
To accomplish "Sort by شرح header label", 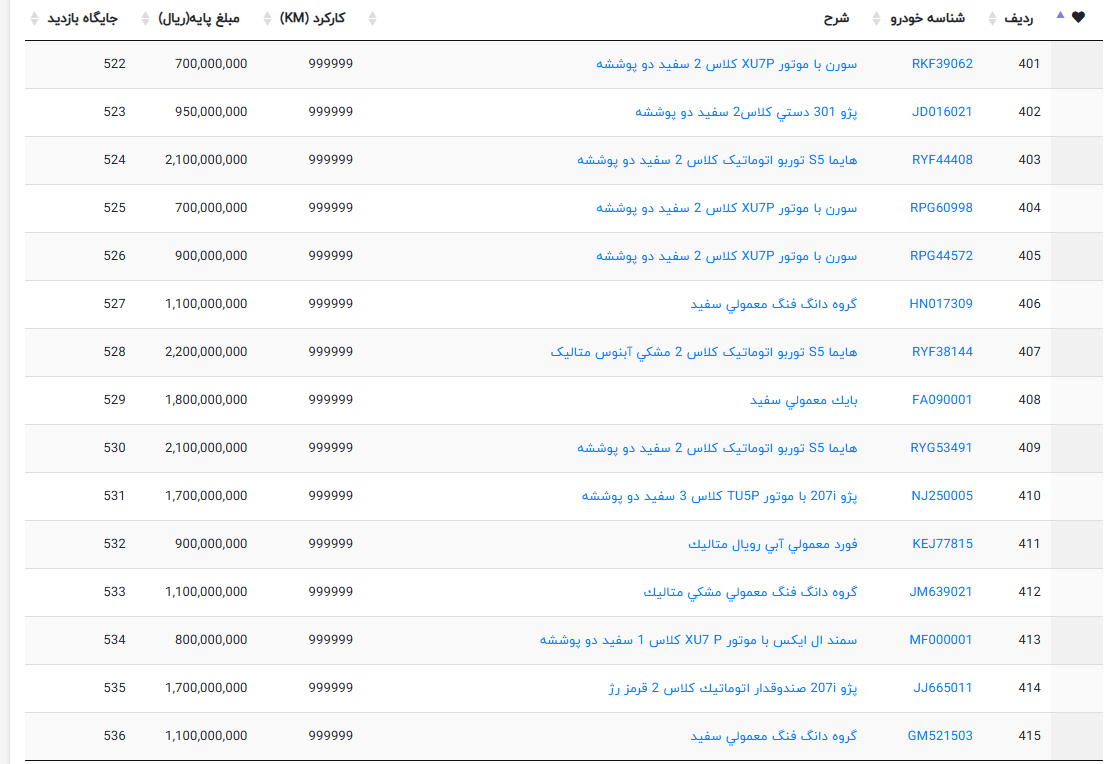I will click(x=836, y=19).
